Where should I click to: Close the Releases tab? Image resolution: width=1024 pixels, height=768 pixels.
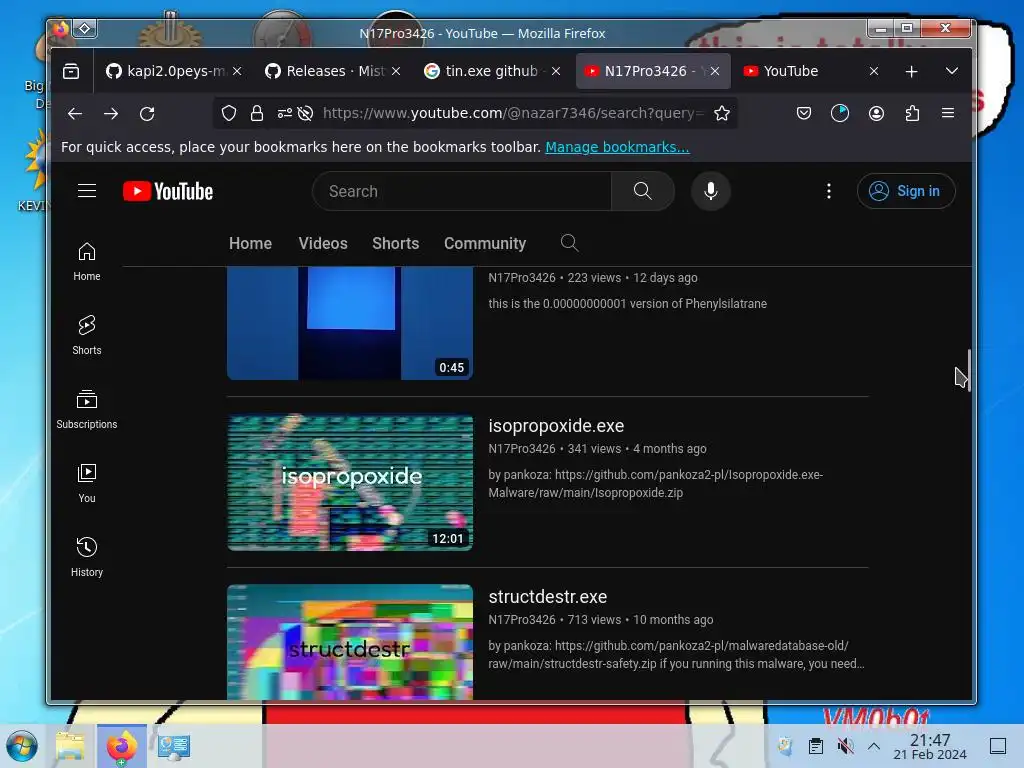(396, 71)
